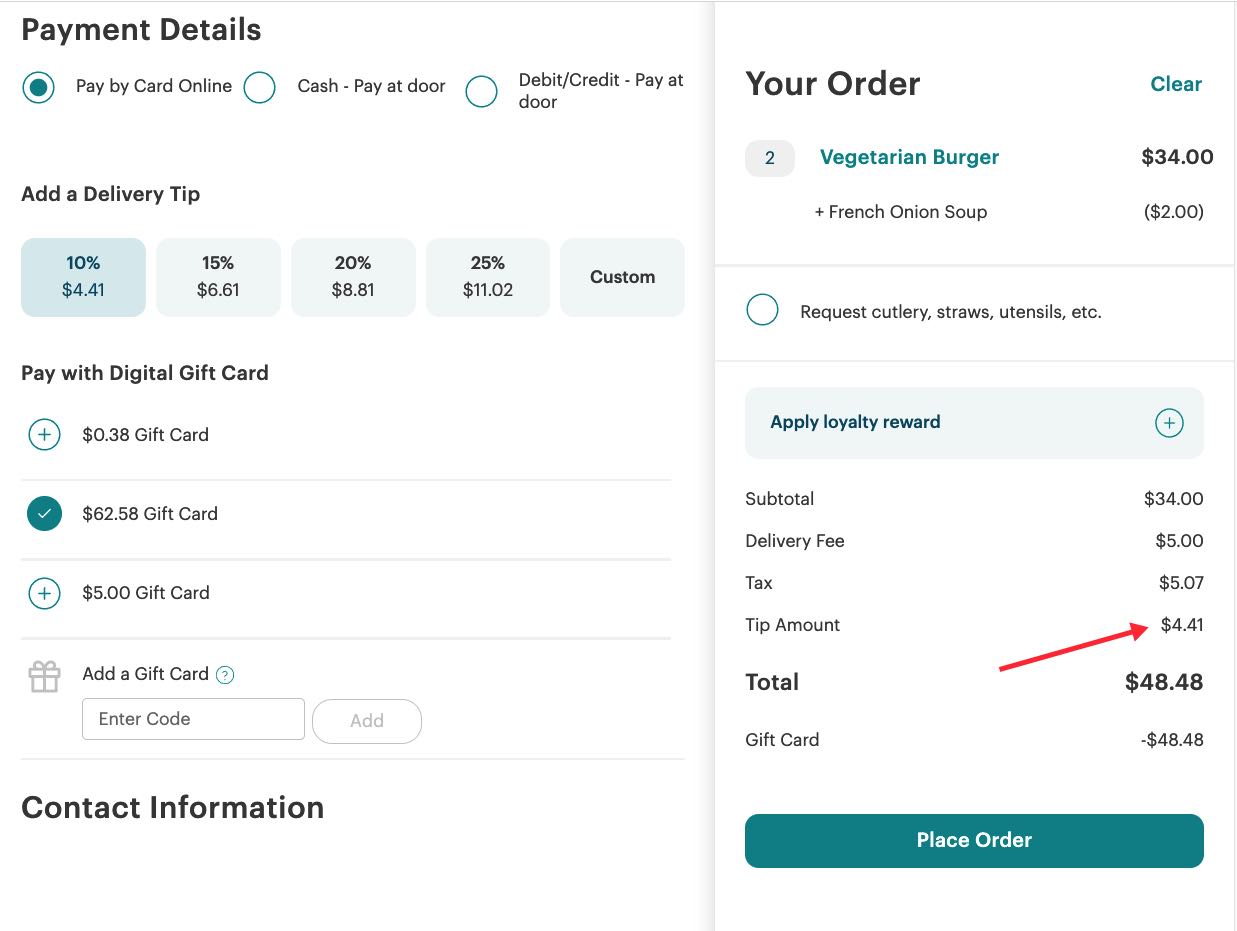Click the Add button for gift card code
Image resolution: width=1237 pixels, height=931 pixels.
pyautogui.click(x=367, y=721)
